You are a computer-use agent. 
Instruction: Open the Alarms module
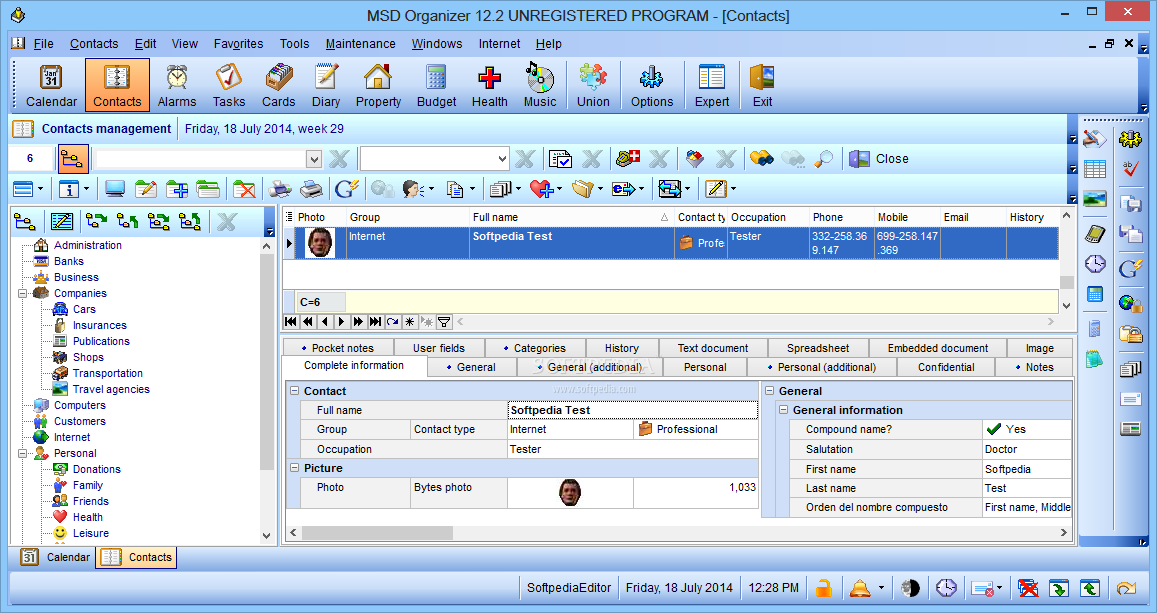coord(177,86)
